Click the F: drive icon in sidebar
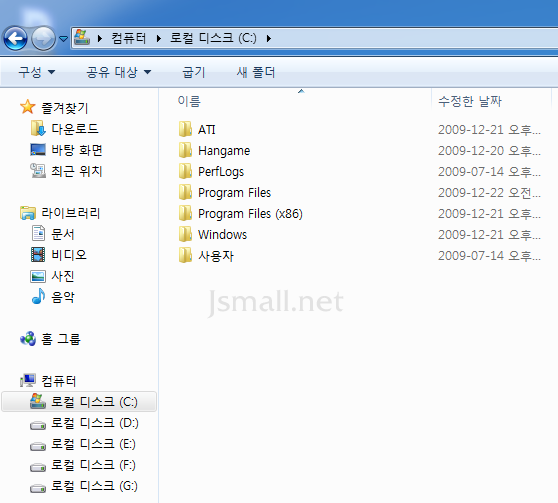 click(38, 467)
